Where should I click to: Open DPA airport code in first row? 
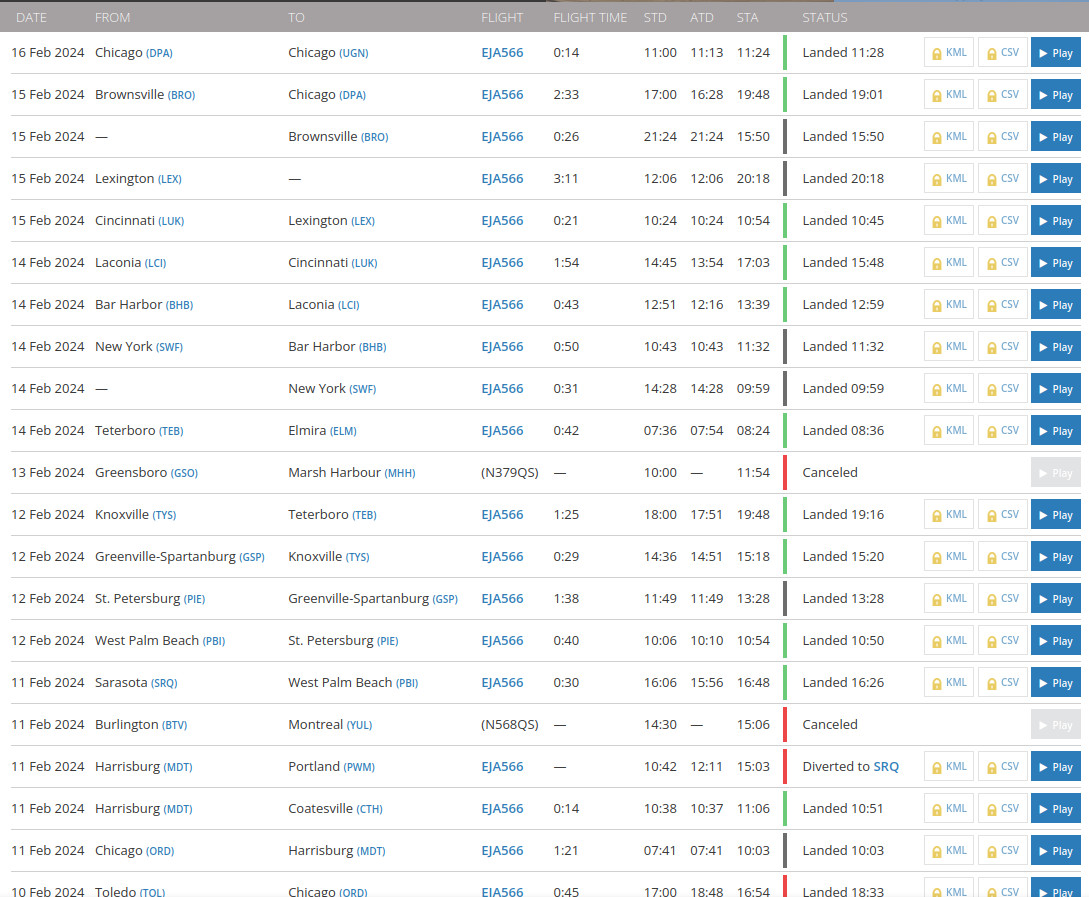pos(159,53)
